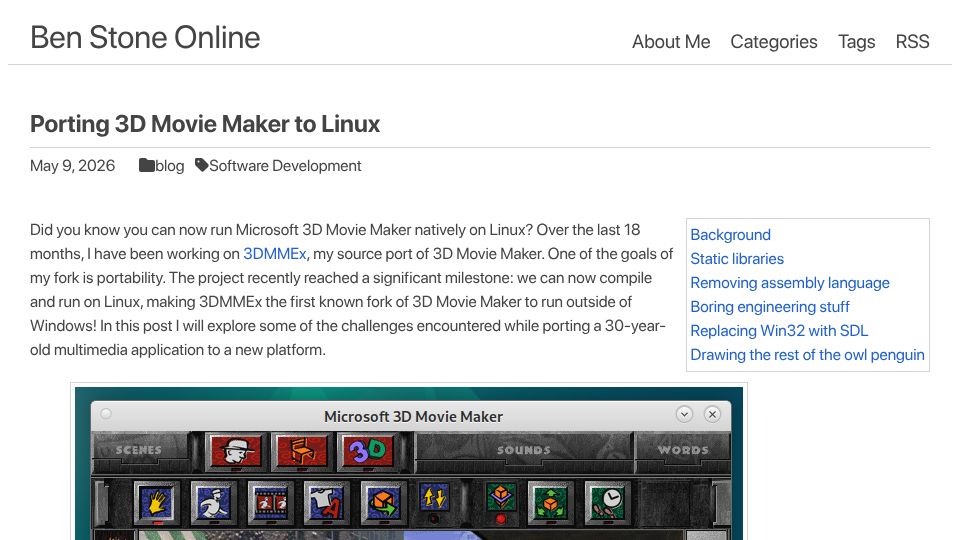Jump to the Static libraries section
Viewport: 960px width, 540px height.
pos(737,259)
